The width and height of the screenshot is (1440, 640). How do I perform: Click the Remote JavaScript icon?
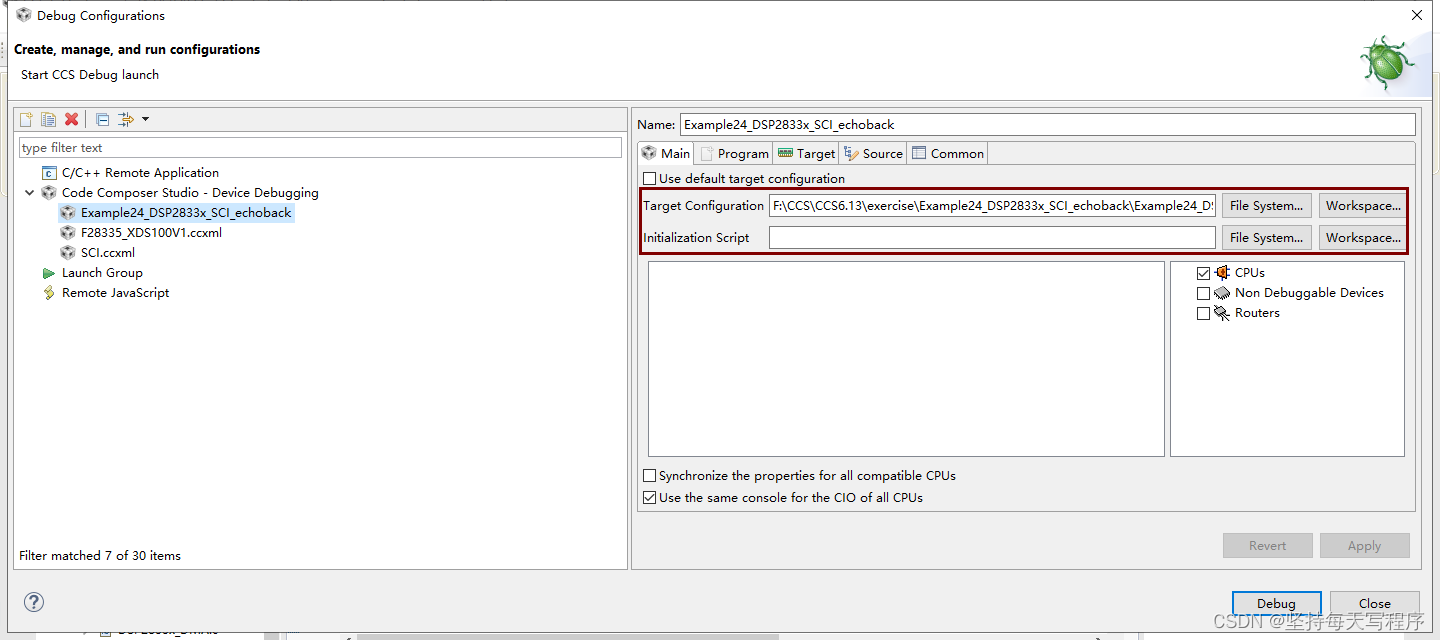pos(49,293)
